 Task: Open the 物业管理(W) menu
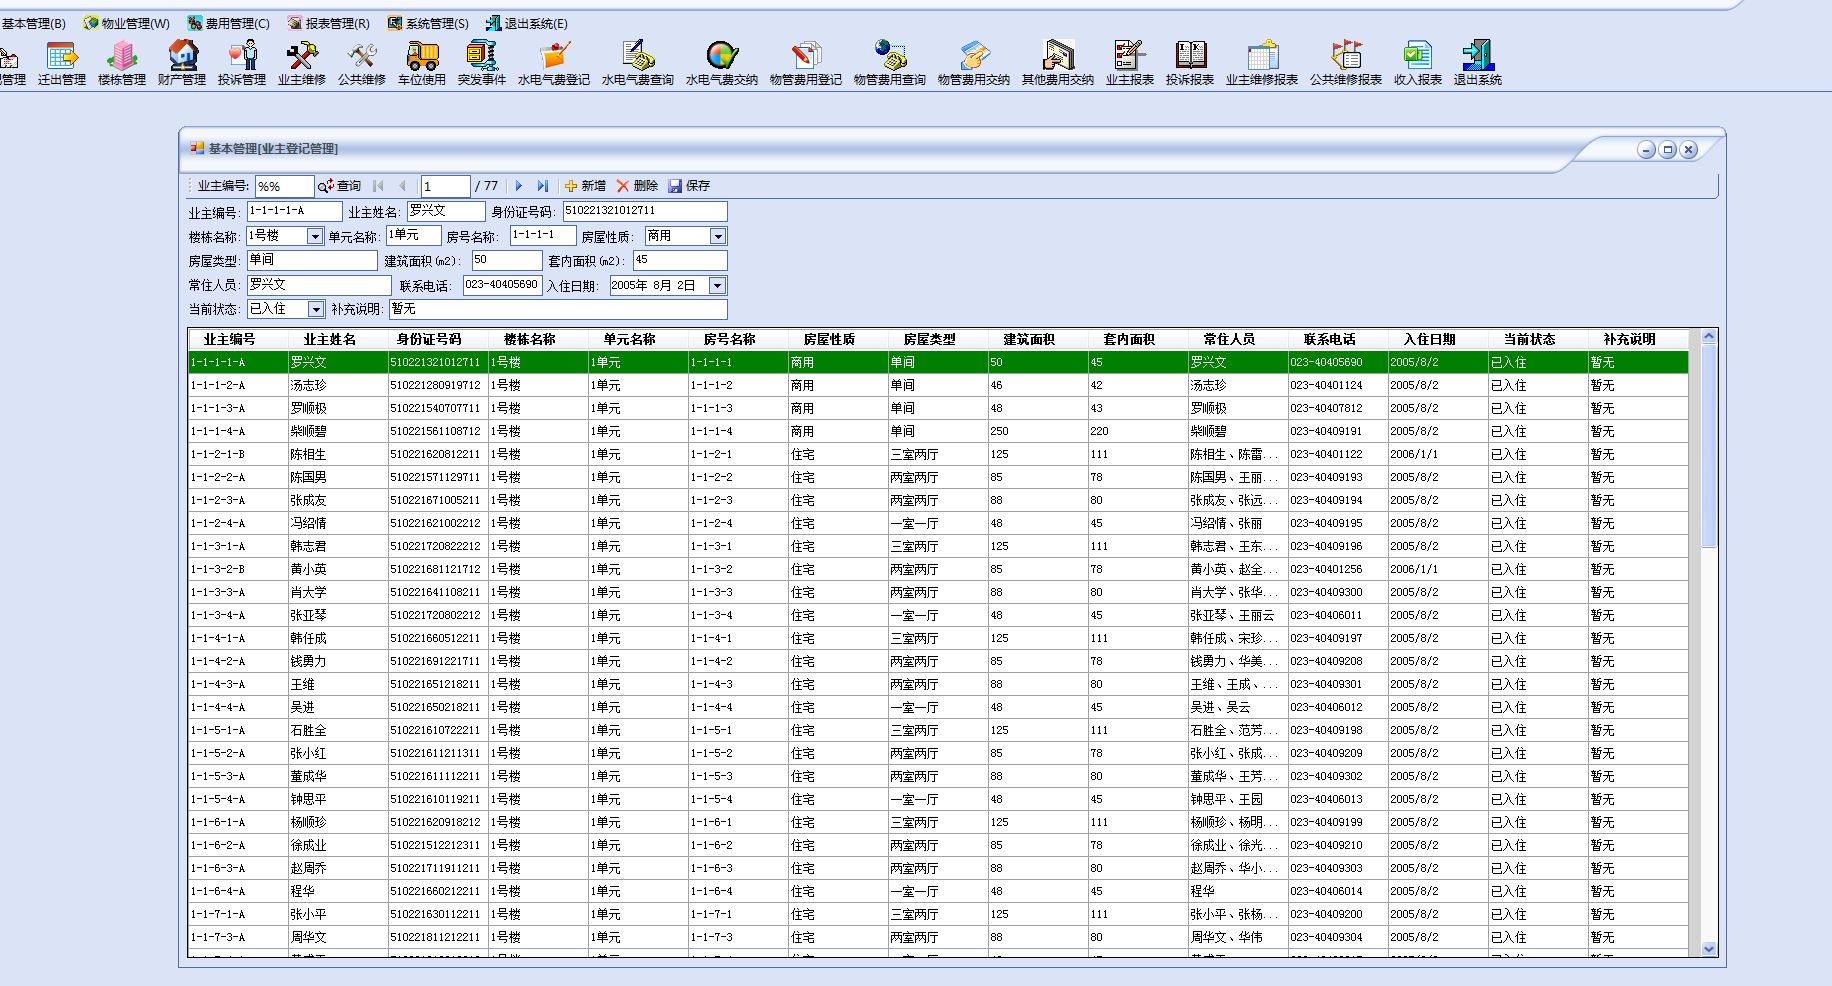pyautogui.click(x=127, y=23)
